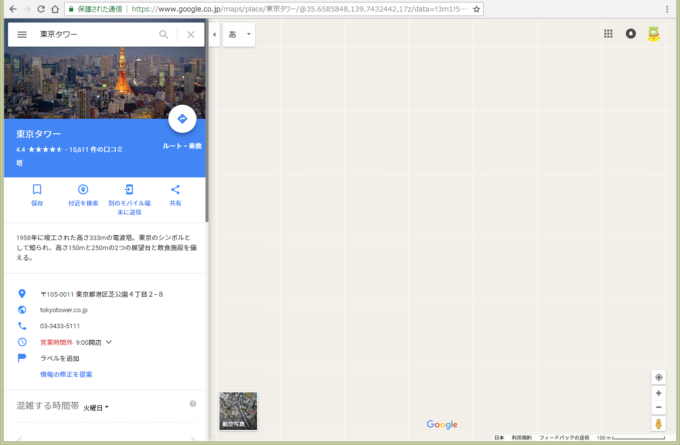Click the 東京タワー place title
This screenshot has width=680, height=445.
39,134
